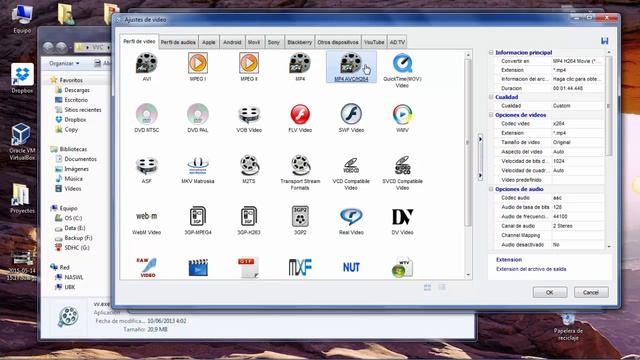Click the Canal de audio 2 Stereo value

coord(578,226)
